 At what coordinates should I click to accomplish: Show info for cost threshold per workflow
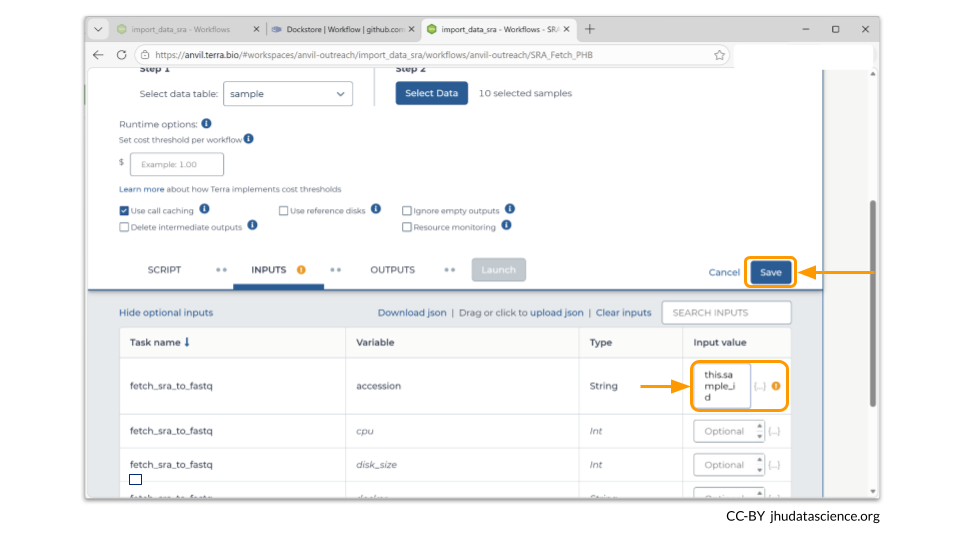[x=249, y=139]
